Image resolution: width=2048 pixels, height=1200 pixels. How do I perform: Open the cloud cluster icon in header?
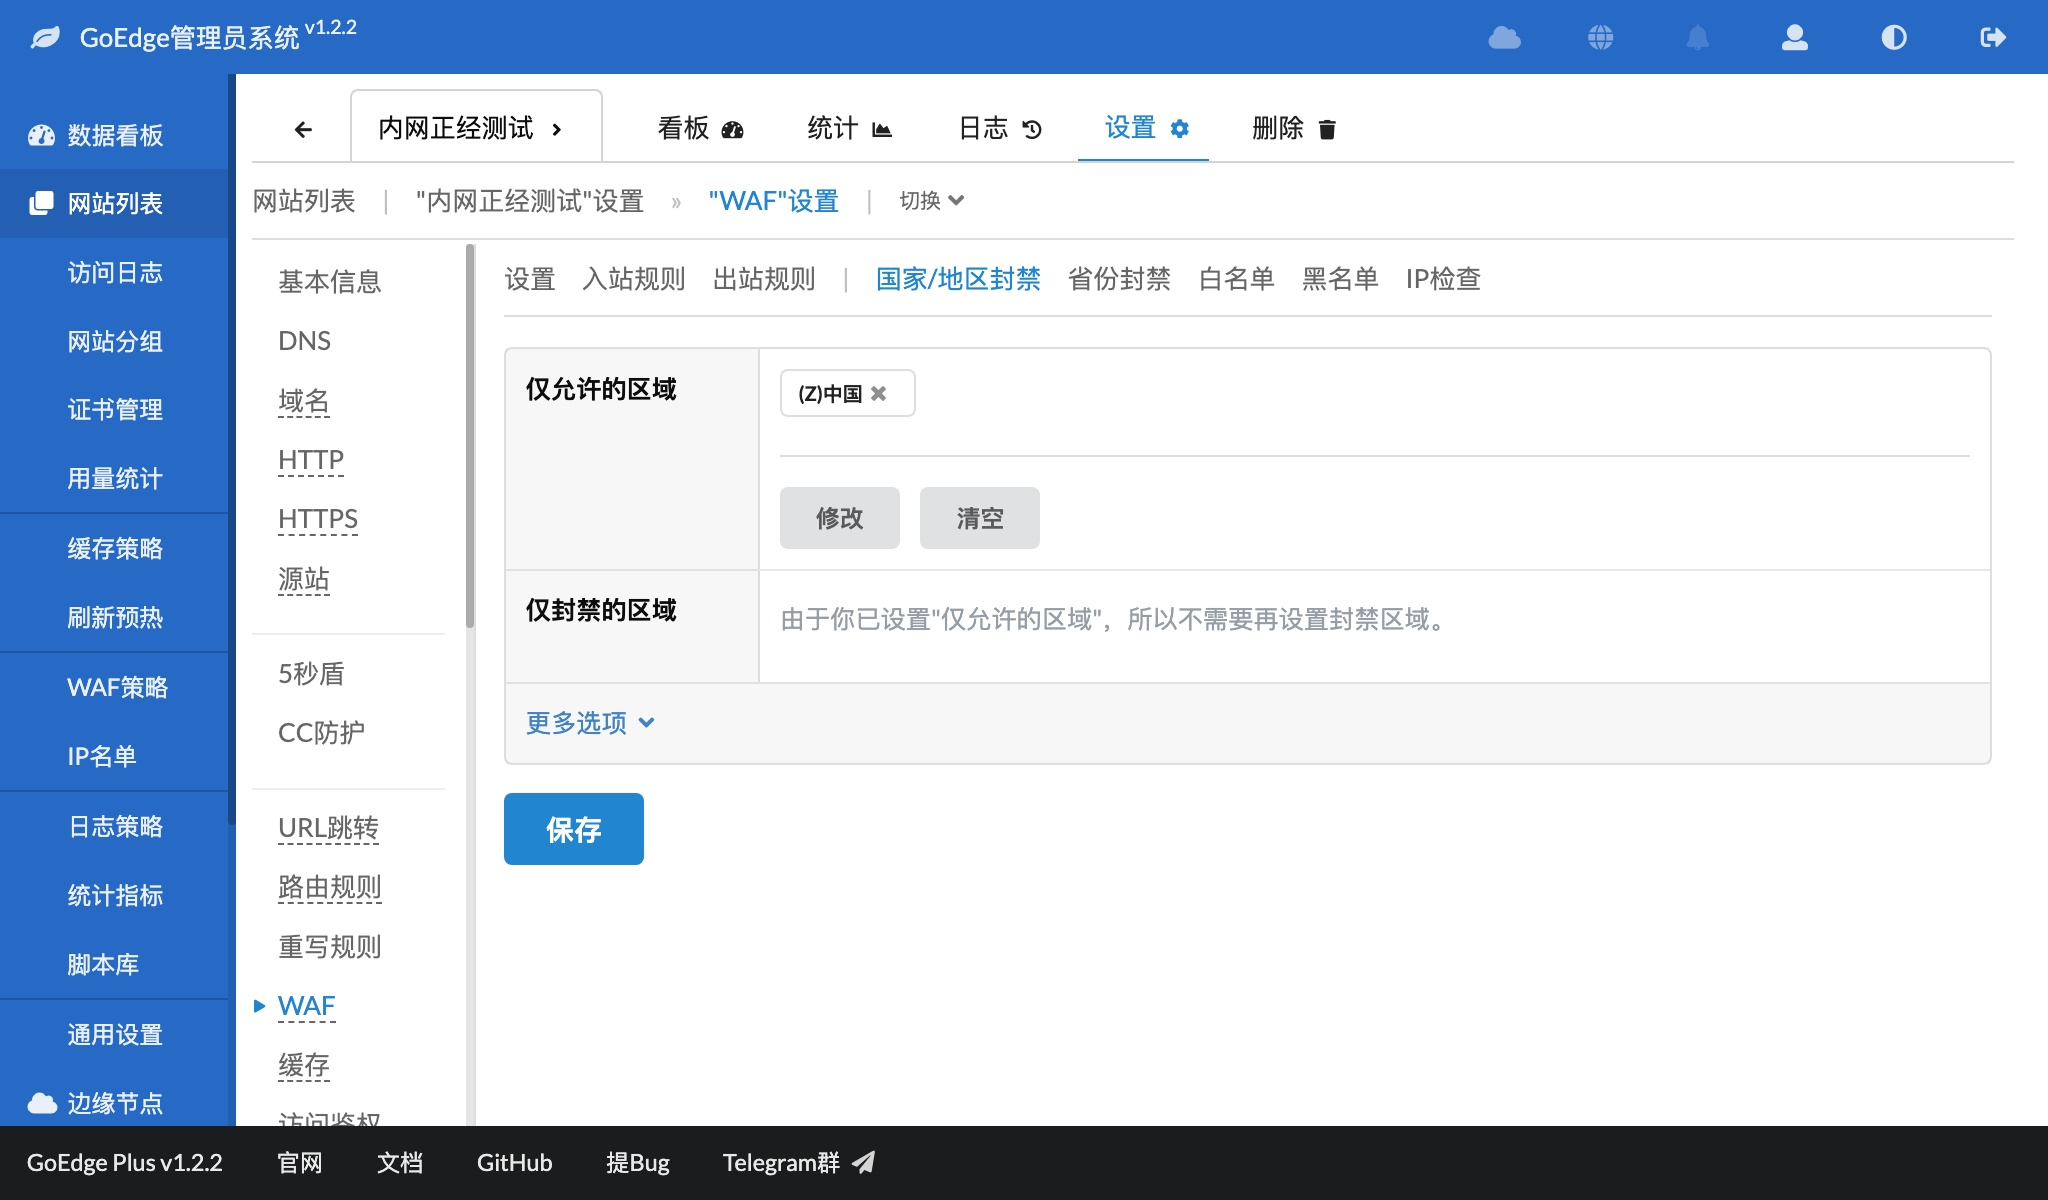tap(1504, 38)
